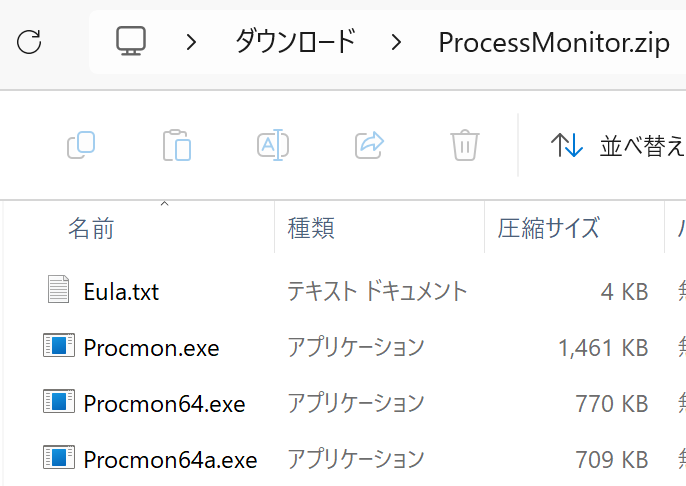Click the Paste toolbar icon

[177, 145]
